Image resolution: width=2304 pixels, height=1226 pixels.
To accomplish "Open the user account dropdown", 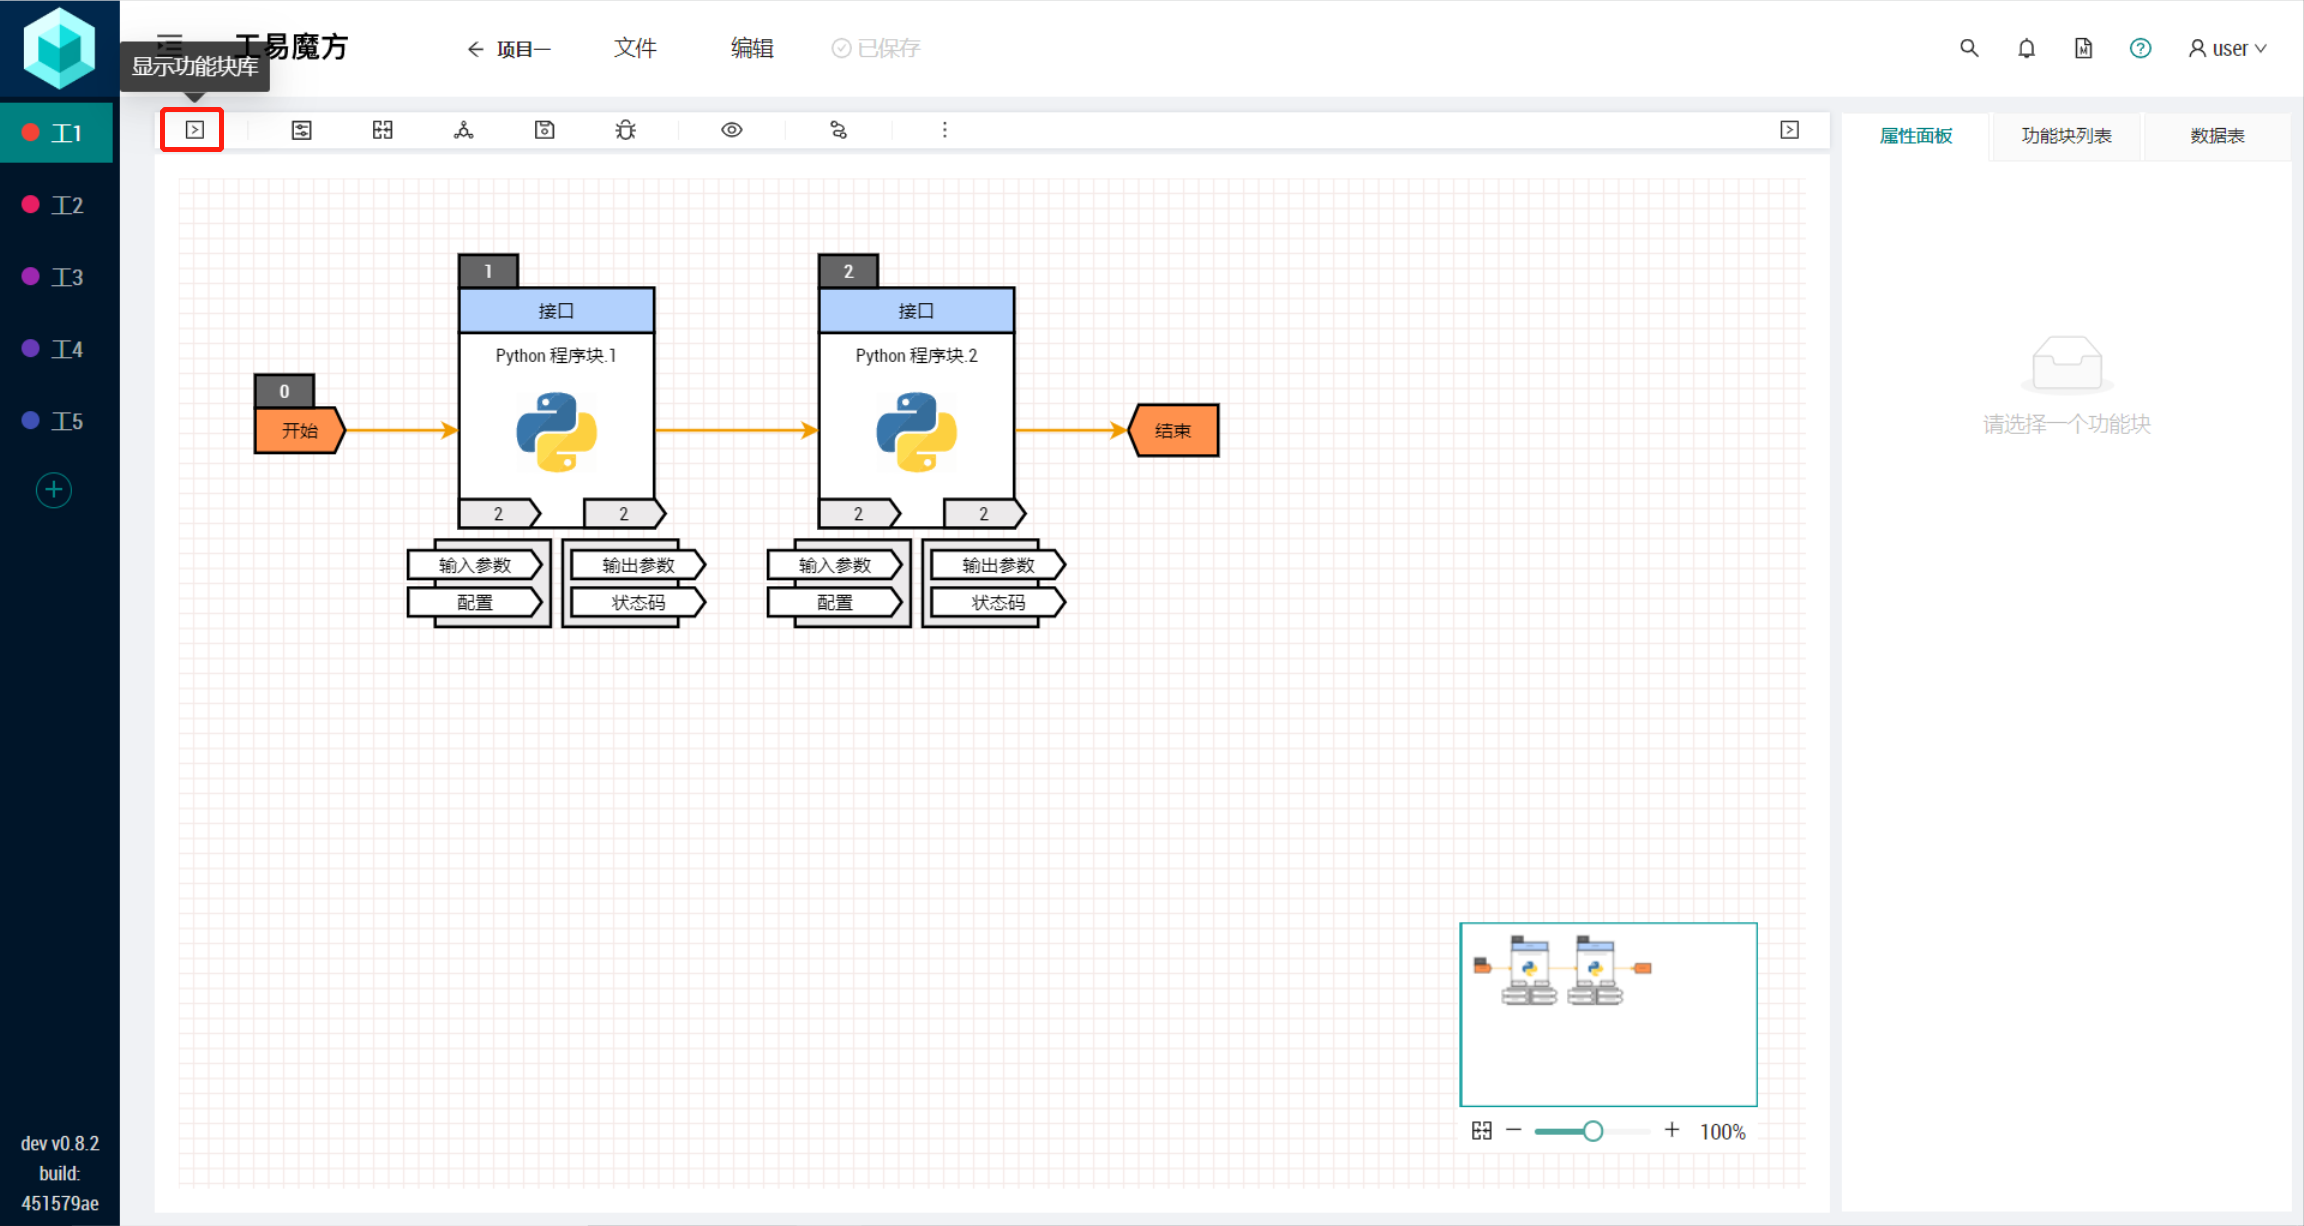I will tap(2227, 48).
